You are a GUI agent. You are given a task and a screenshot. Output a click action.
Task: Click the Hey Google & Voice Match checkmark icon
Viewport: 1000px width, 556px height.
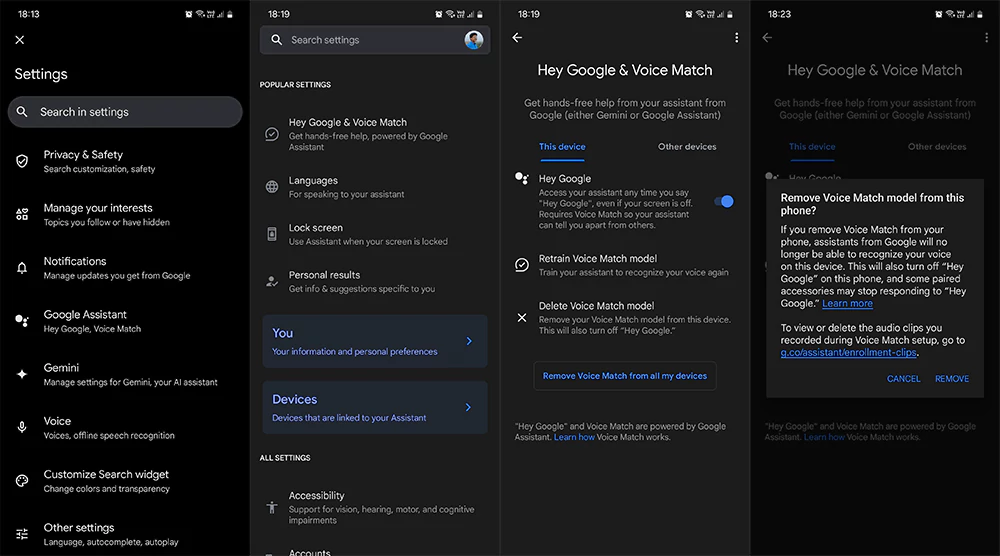pos(272,134)
